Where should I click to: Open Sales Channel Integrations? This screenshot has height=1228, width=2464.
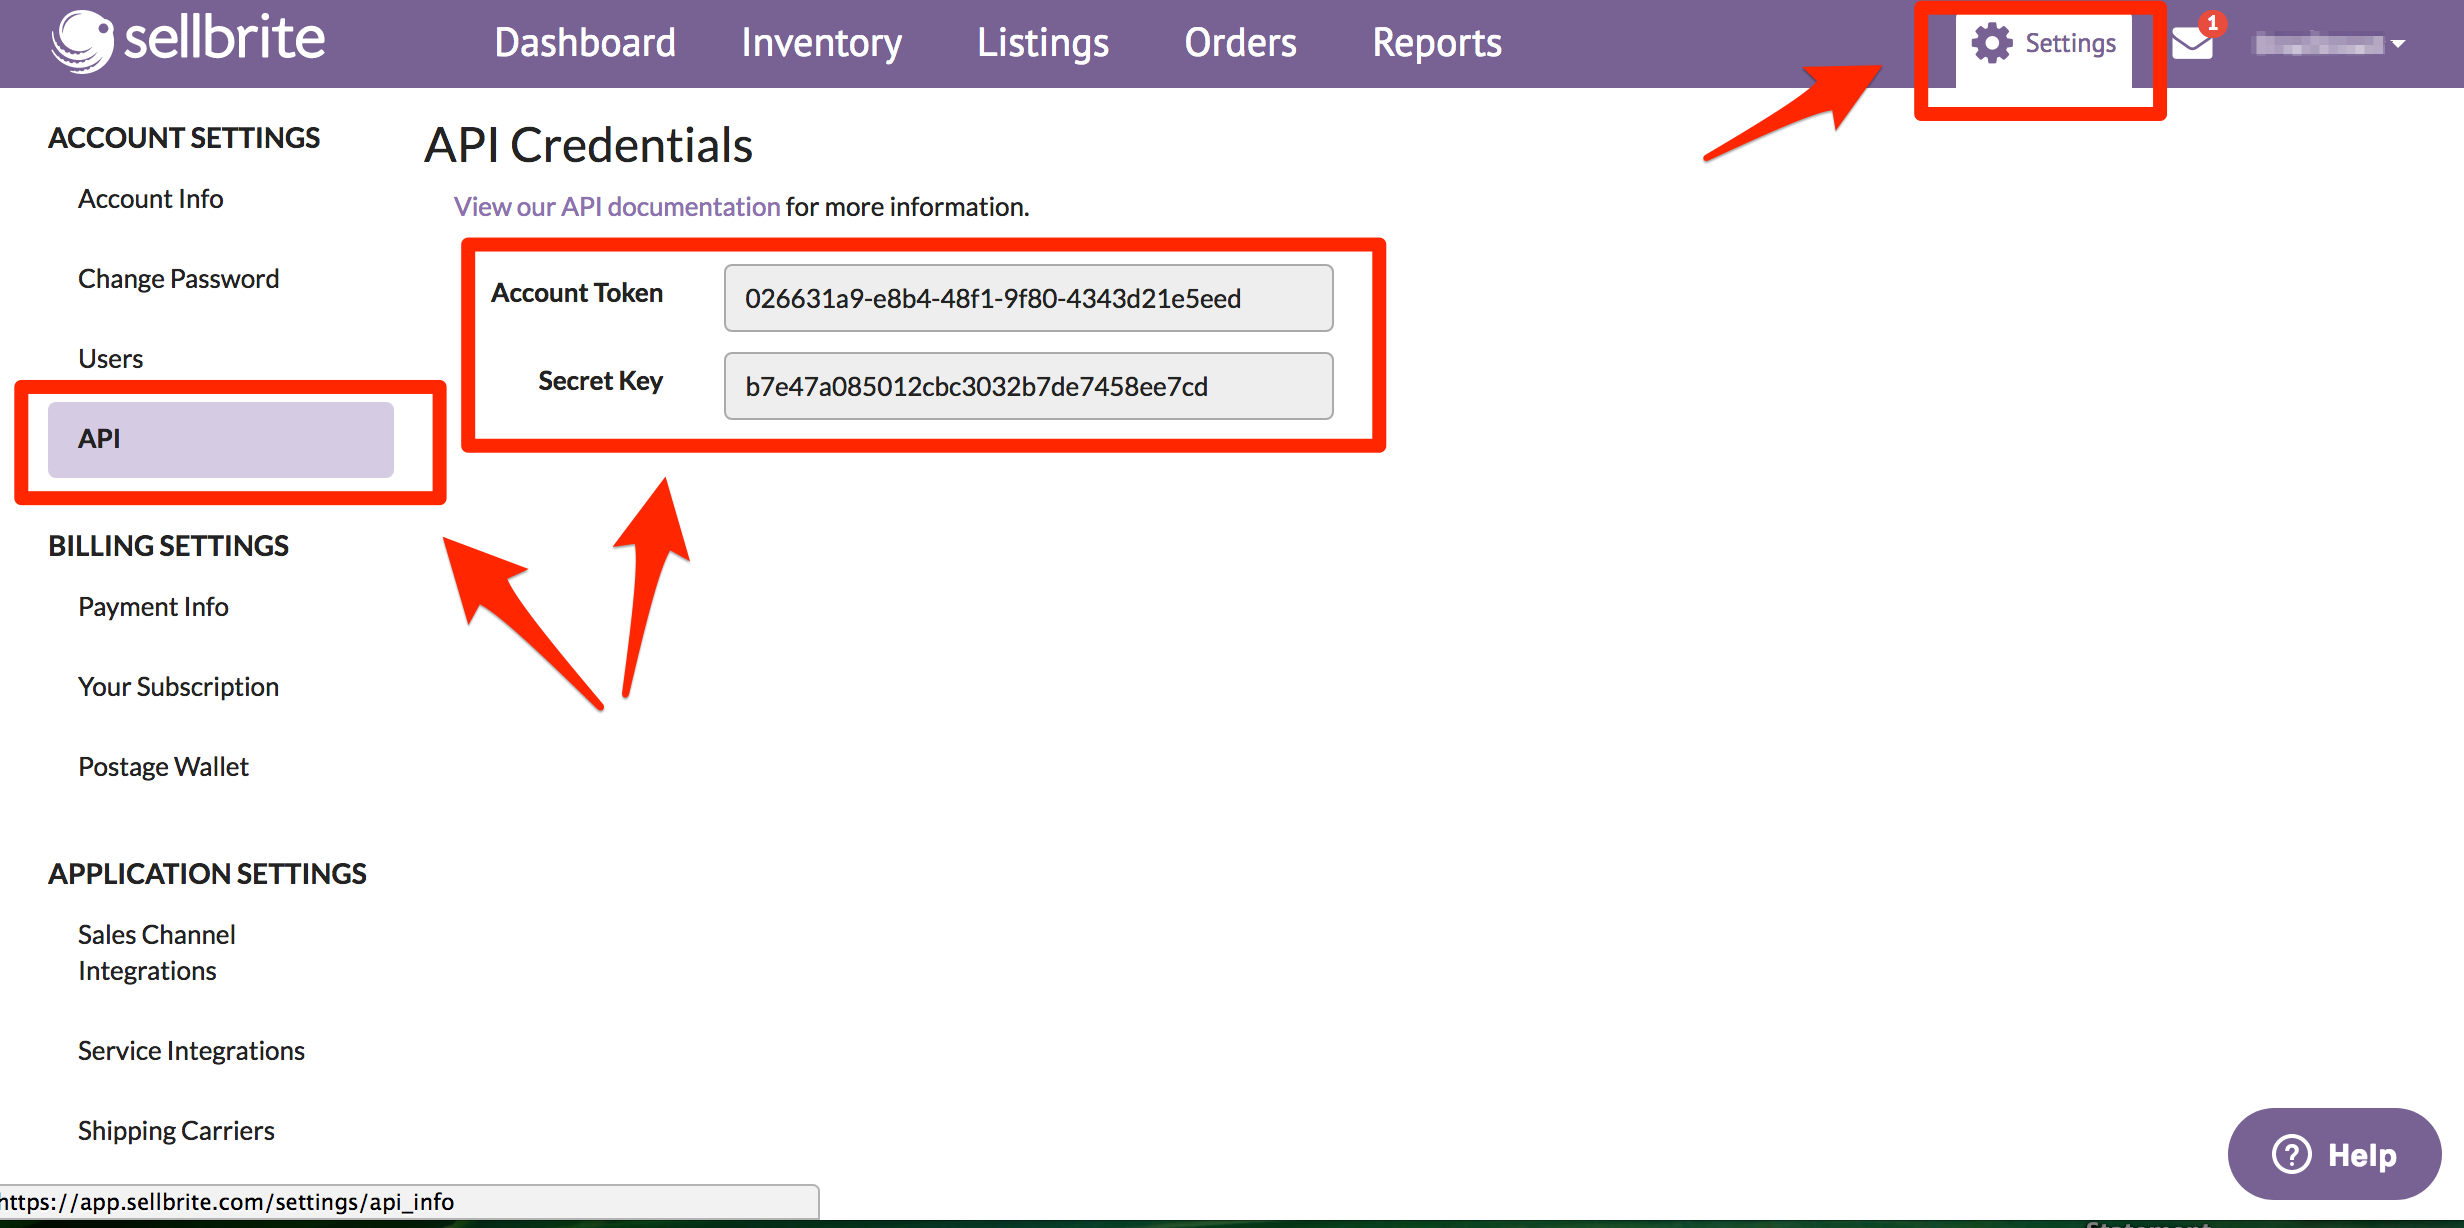pyautogui.click(x=157, y=953)
